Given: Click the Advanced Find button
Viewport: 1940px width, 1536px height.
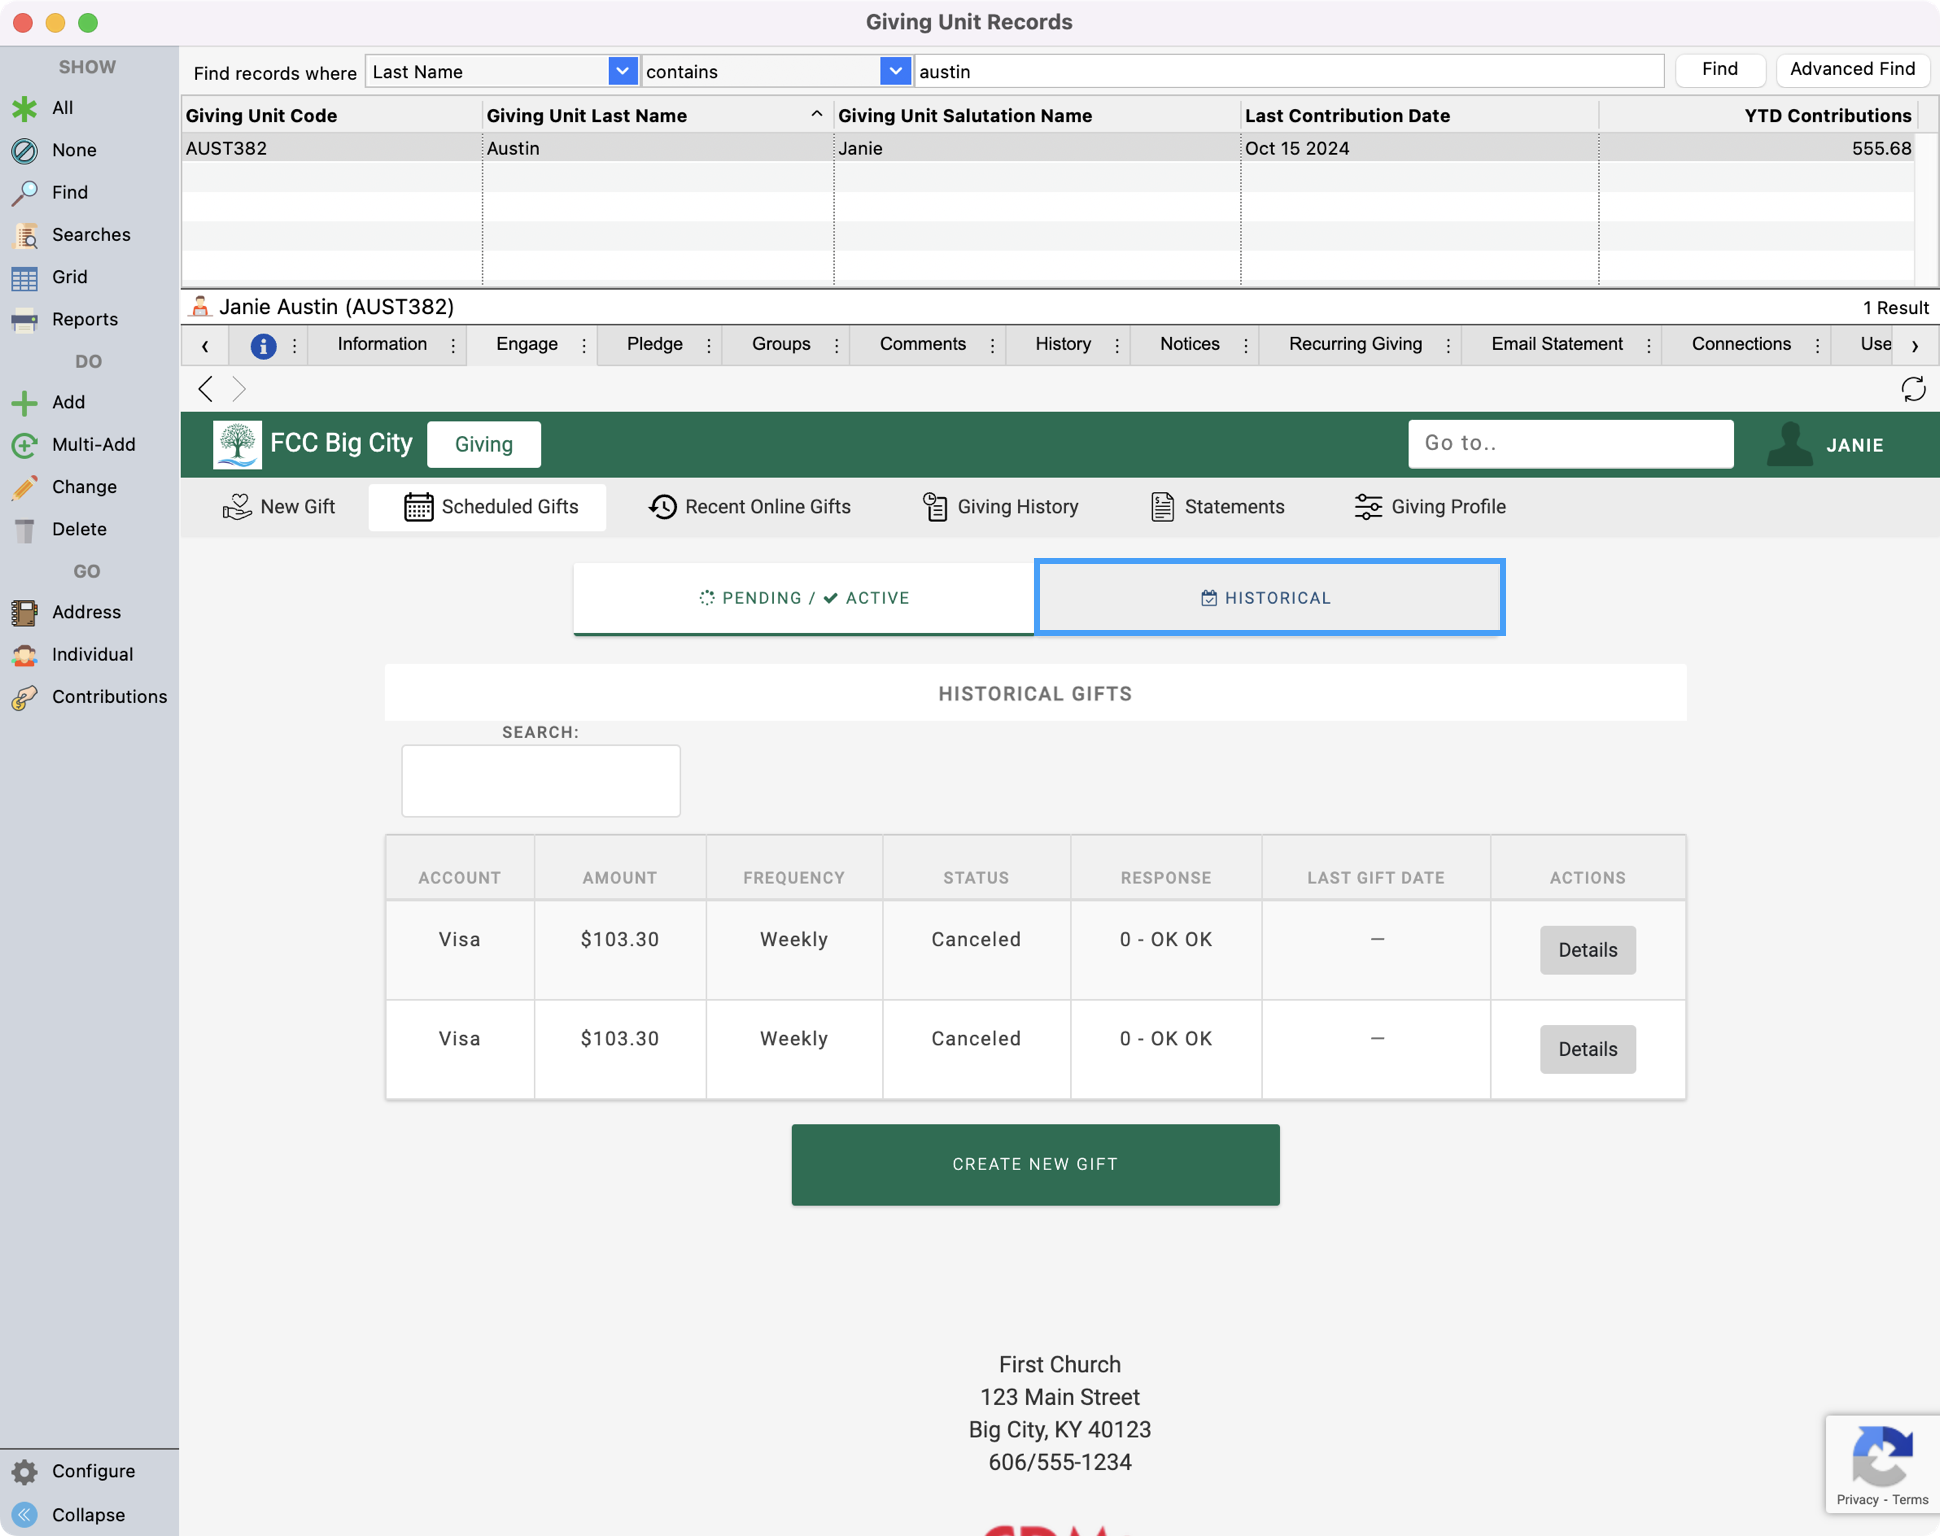Looking at the screenshot, I should 1852,69.
